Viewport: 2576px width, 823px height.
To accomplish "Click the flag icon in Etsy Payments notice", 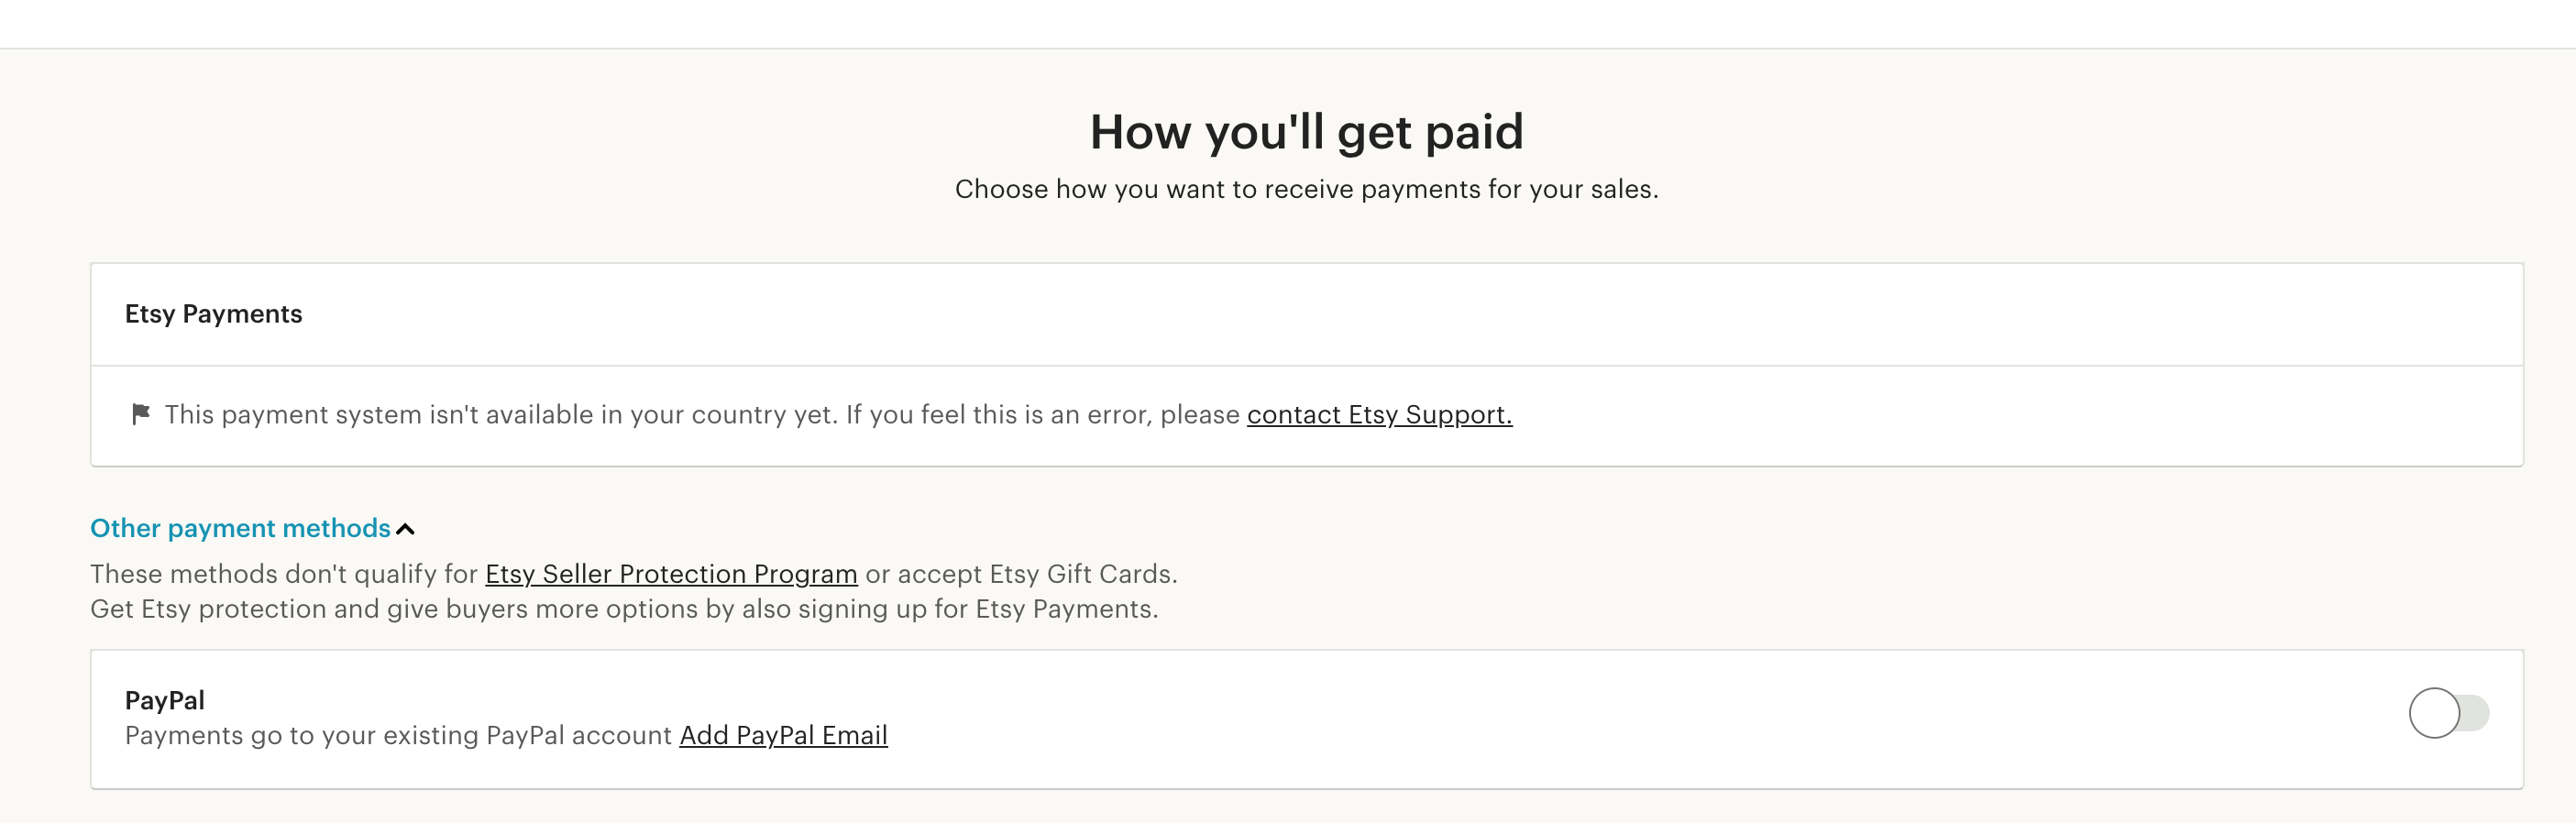I will pyautogui.click(x=140, y=414).
